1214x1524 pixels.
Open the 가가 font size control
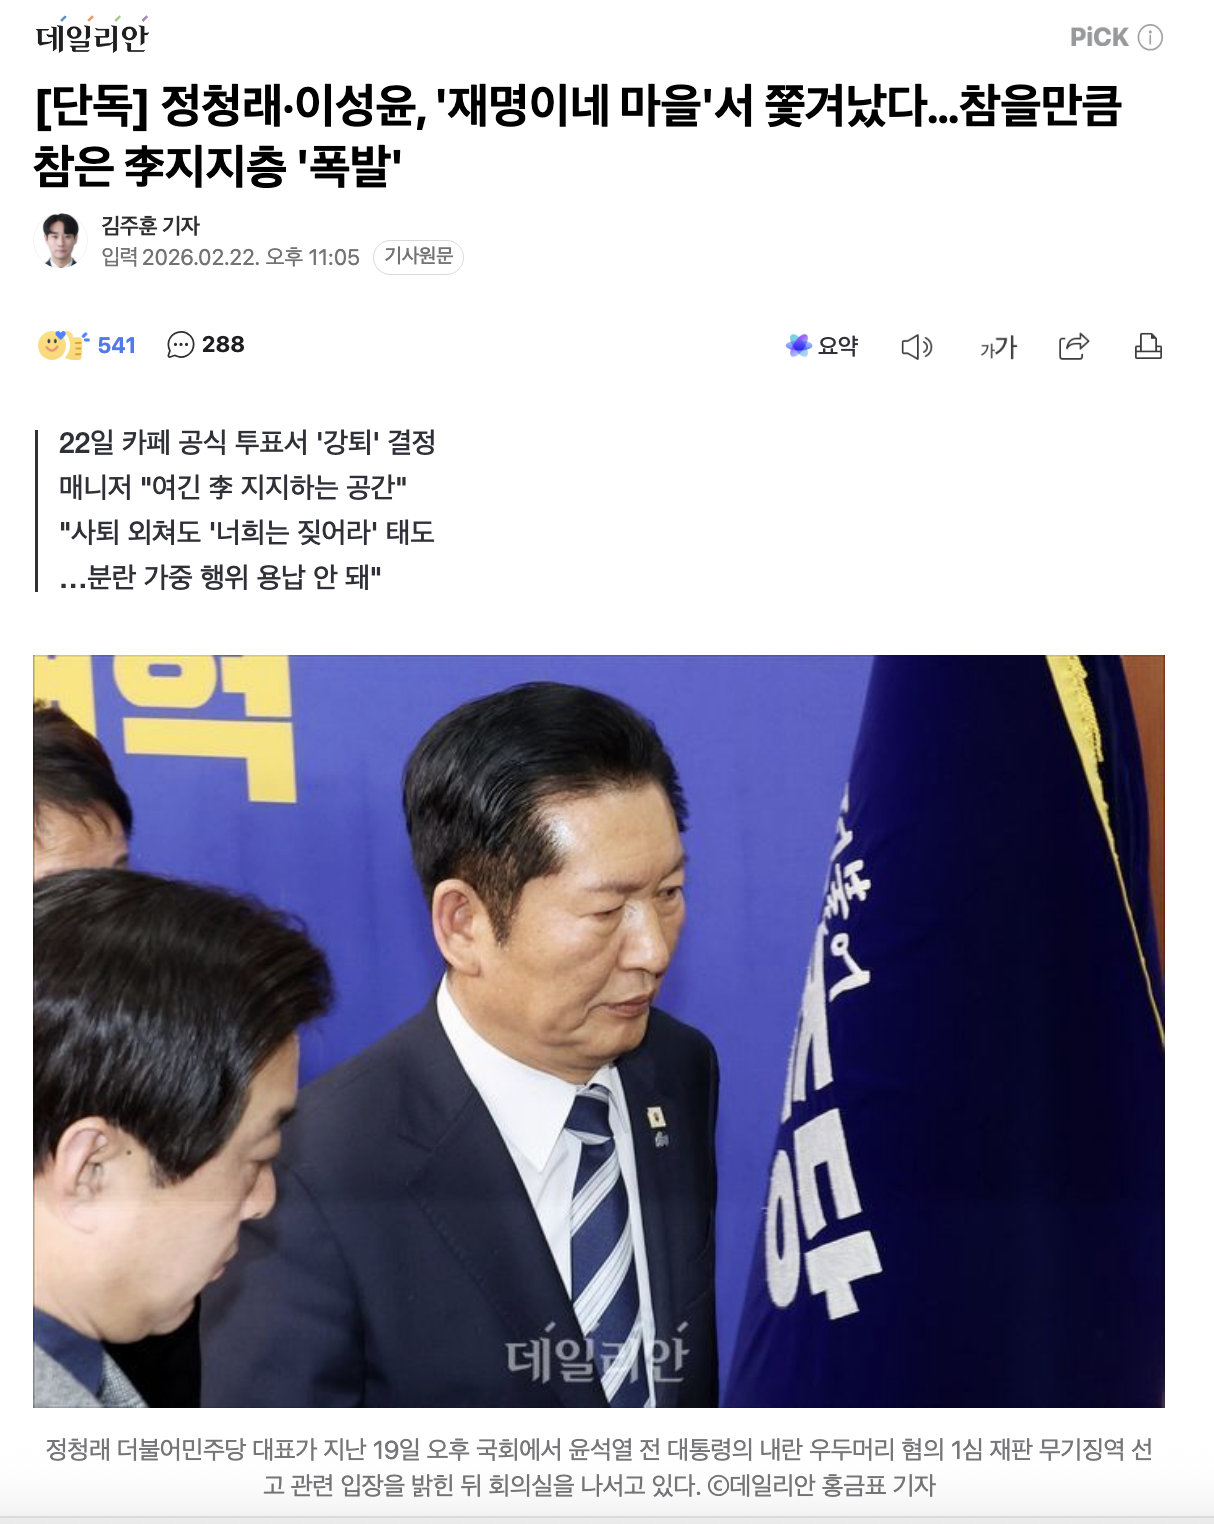[997, 347]
